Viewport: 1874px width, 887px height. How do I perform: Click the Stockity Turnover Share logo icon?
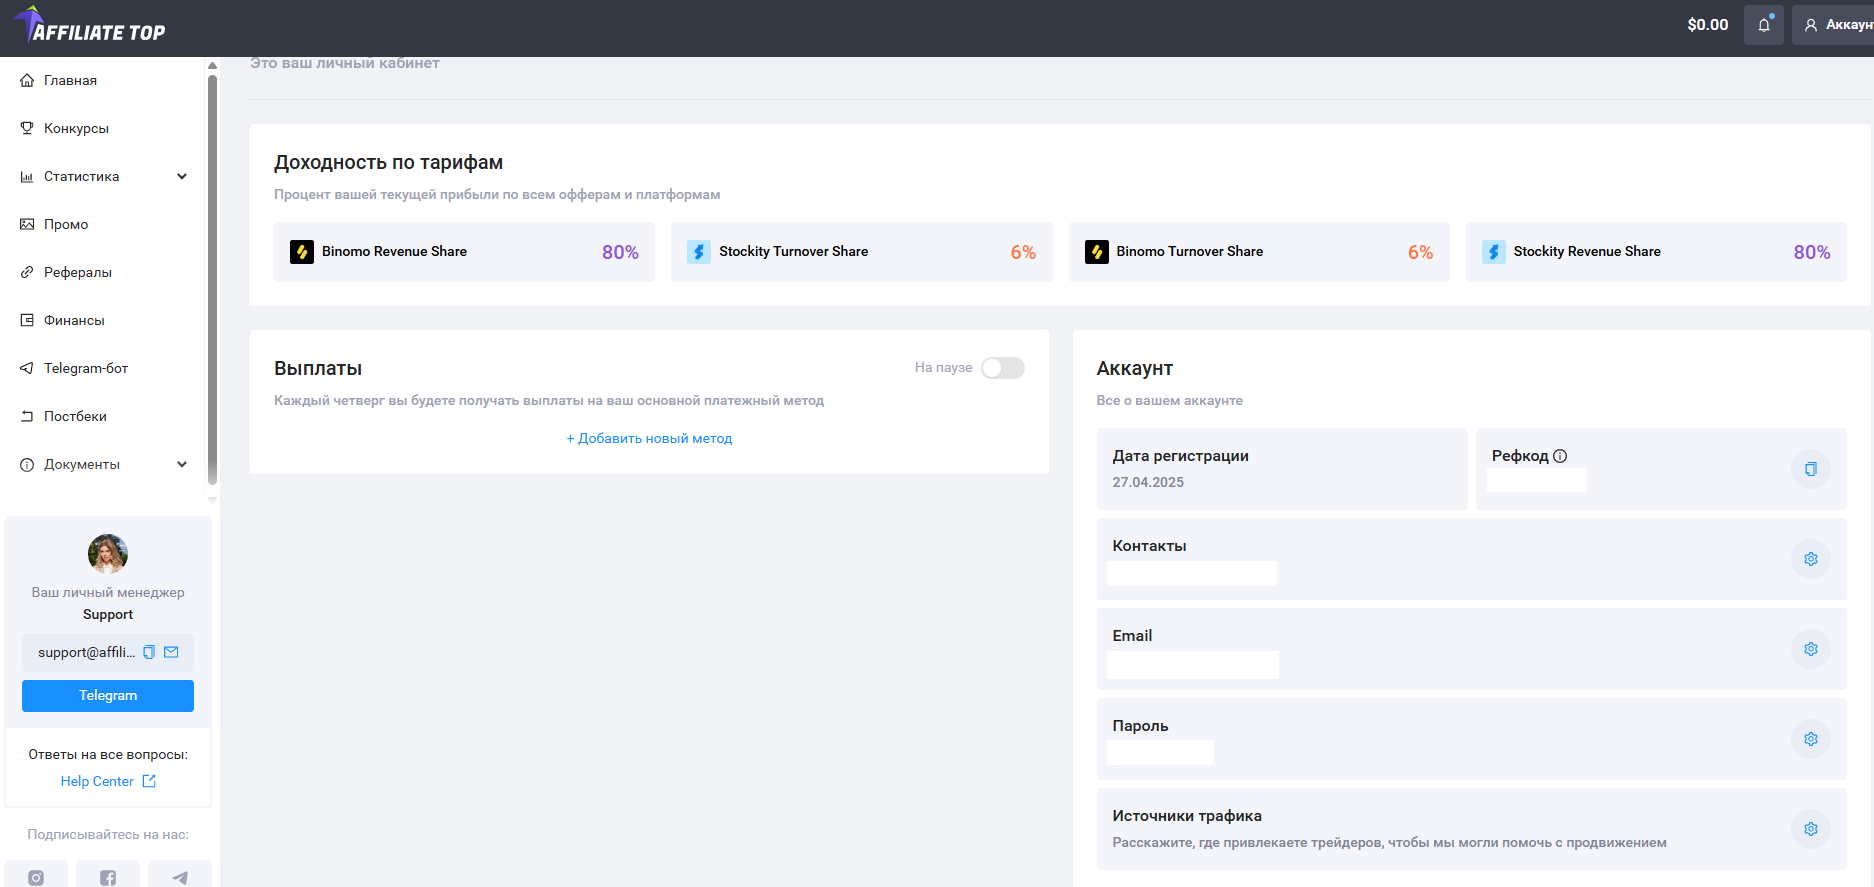(x=699, y=252)
